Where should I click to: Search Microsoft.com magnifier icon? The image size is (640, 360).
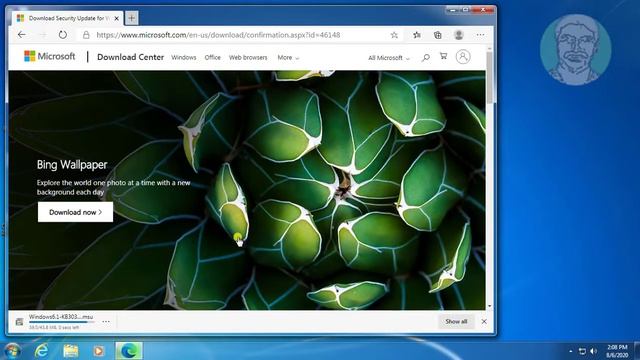(425, 58)
